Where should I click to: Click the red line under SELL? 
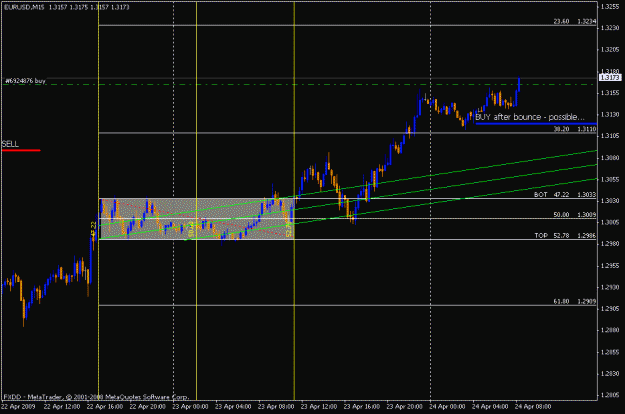(x=21, y=150)
